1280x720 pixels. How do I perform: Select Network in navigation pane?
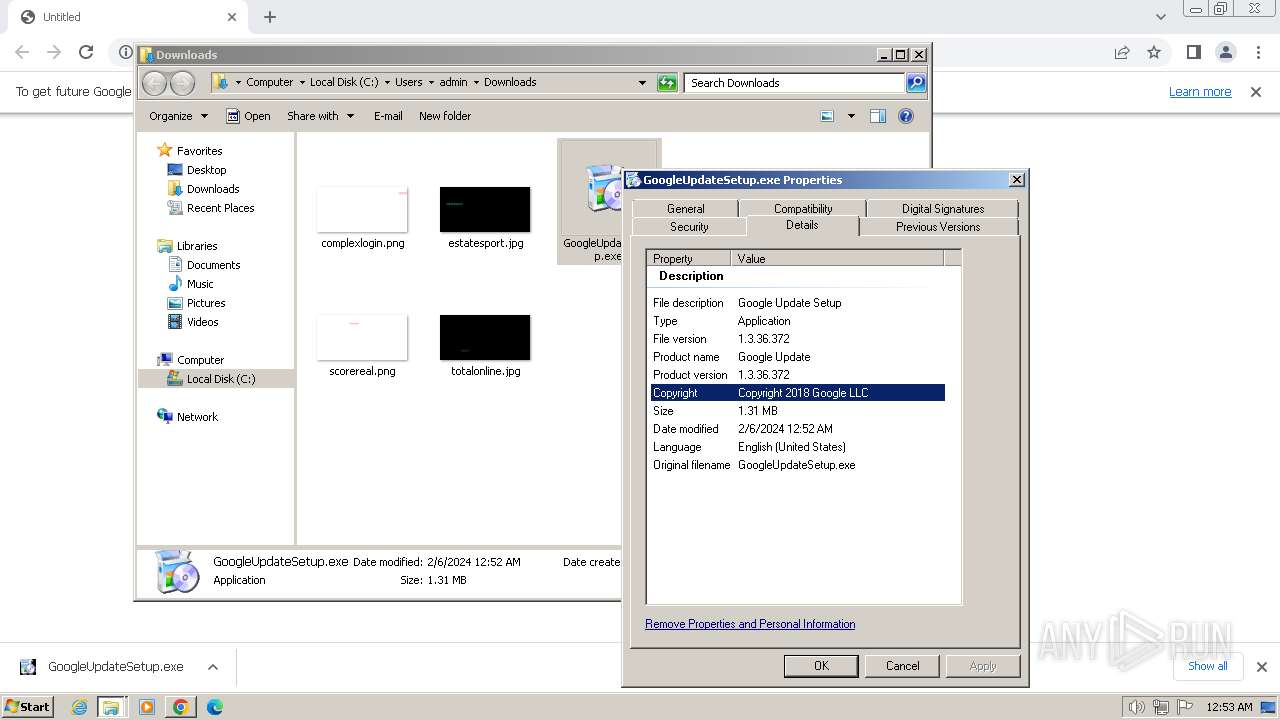196,417
